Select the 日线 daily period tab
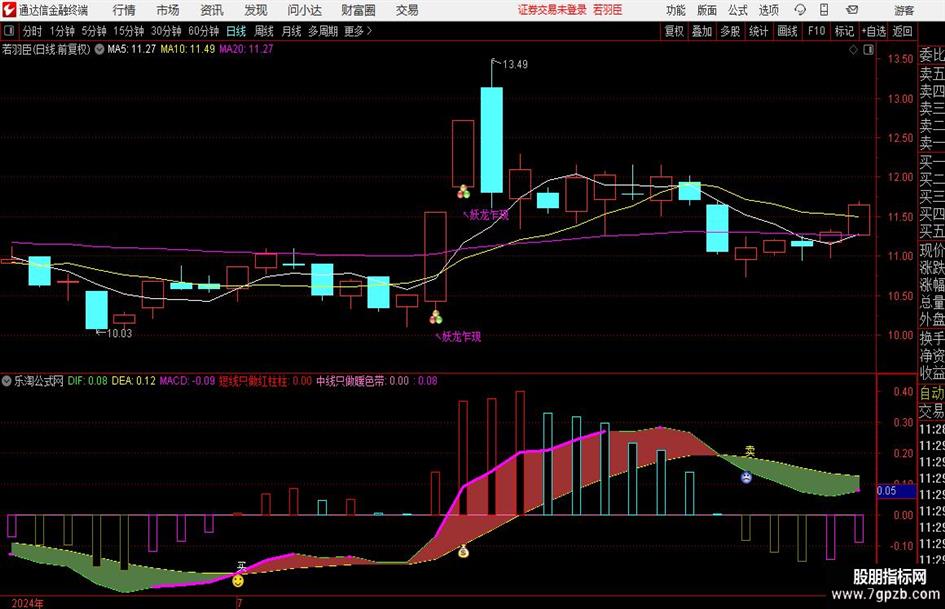The height and width of the screenshot is (609, 945). pos(236,31)
